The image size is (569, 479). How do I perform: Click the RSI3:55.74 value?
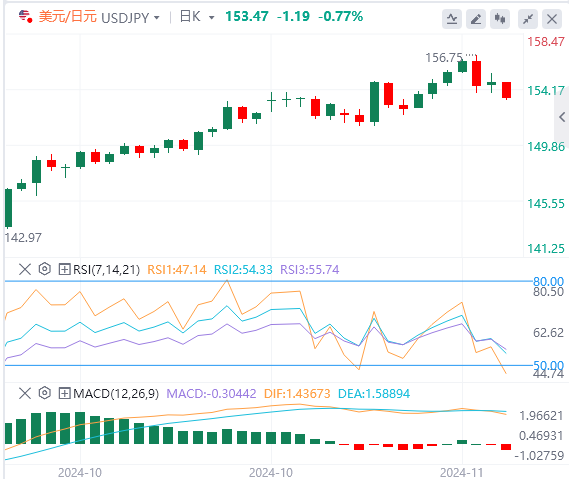coord(310,270)
